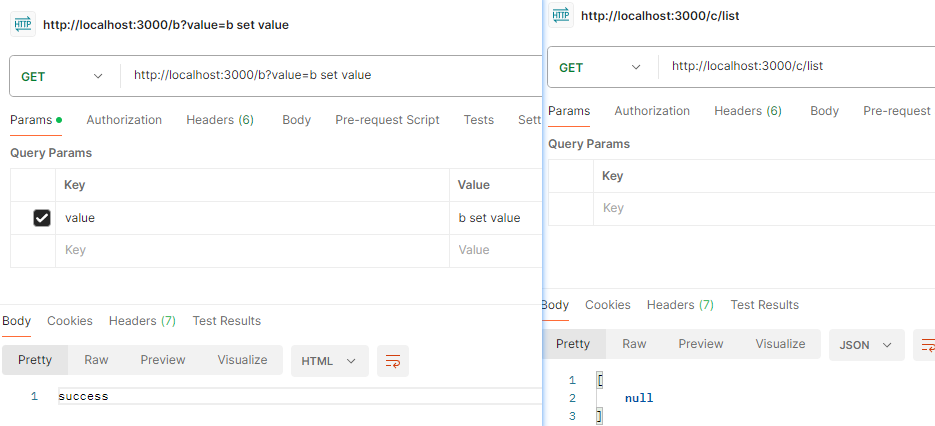Click the URL field containing localhost:3000/c/list
935x426 pixels.
797,66
